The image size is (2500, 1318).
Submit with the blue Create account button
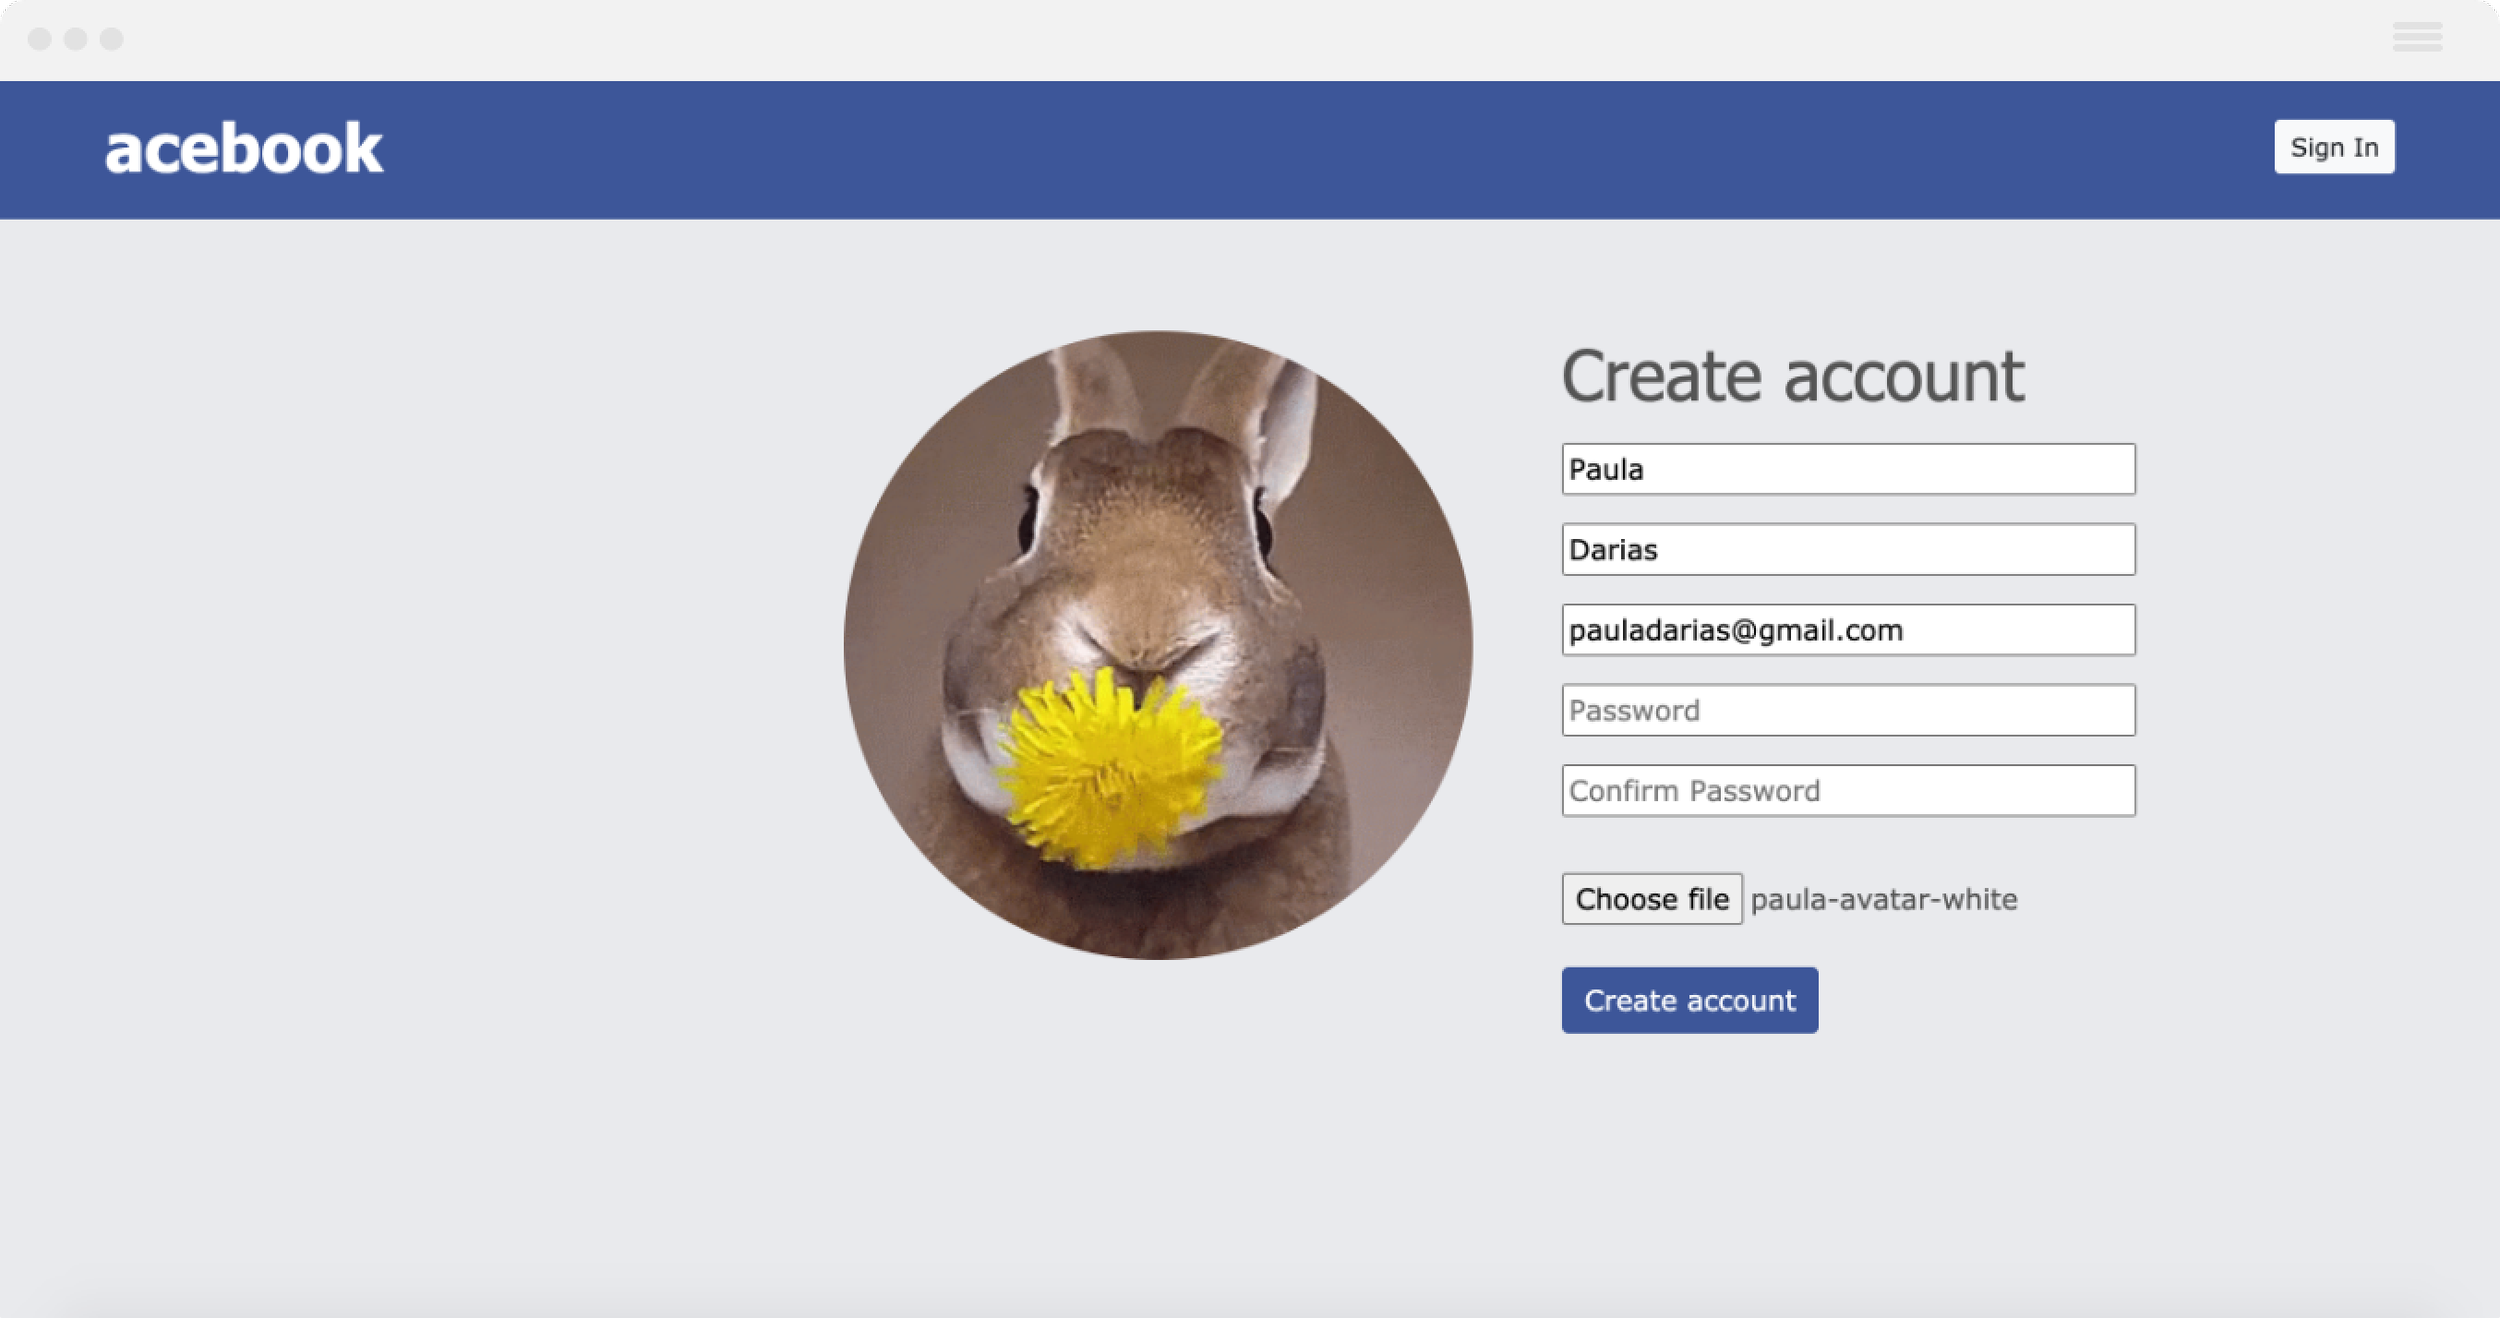tap(1689, 1000)
